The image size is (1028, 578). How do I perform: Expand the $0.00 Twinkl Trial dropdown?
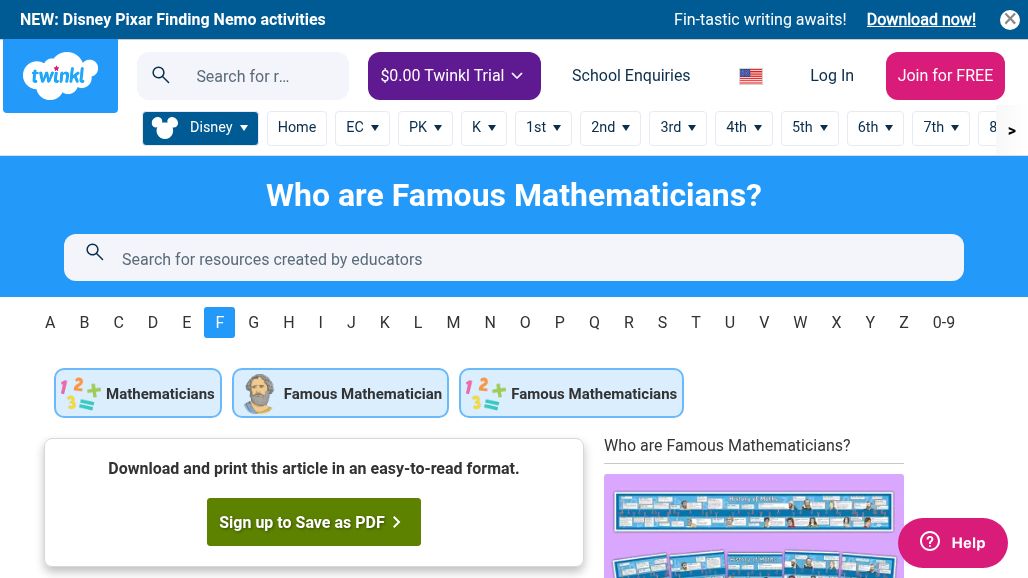[454, 76]
